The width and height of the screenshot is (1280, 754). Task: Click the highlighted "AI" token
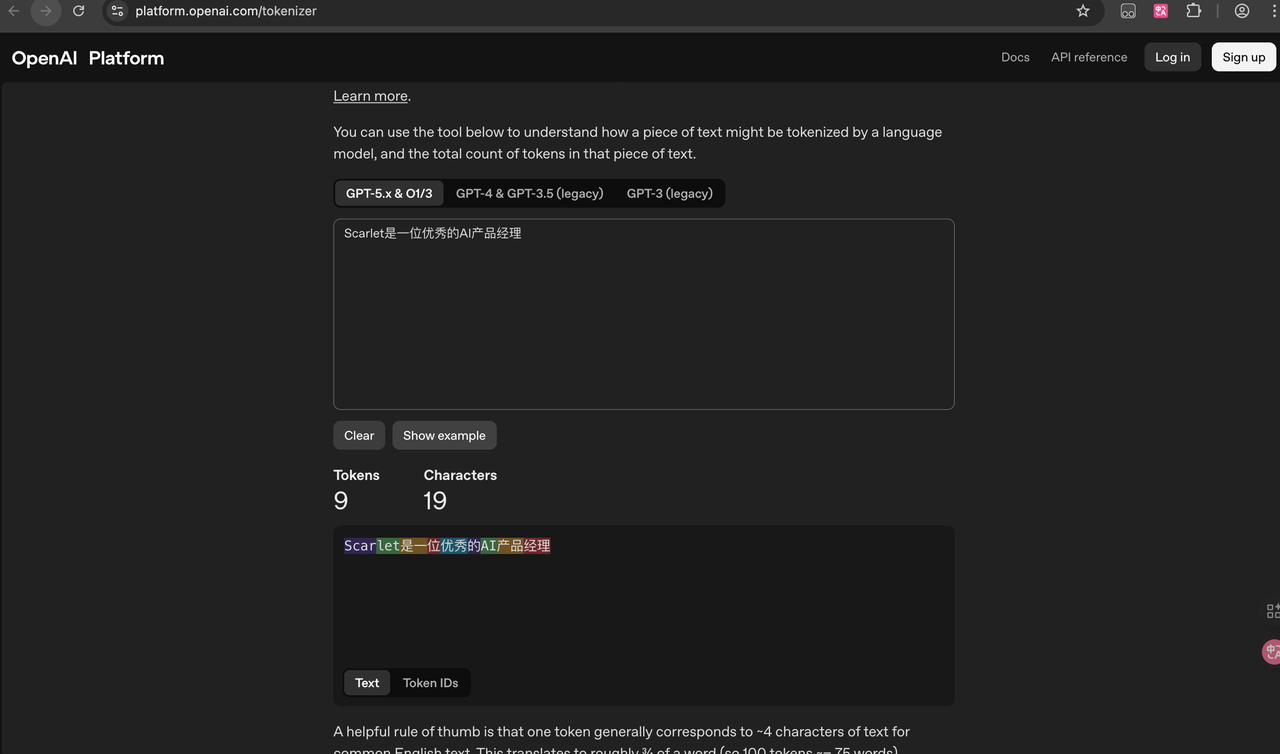point(489,546)
